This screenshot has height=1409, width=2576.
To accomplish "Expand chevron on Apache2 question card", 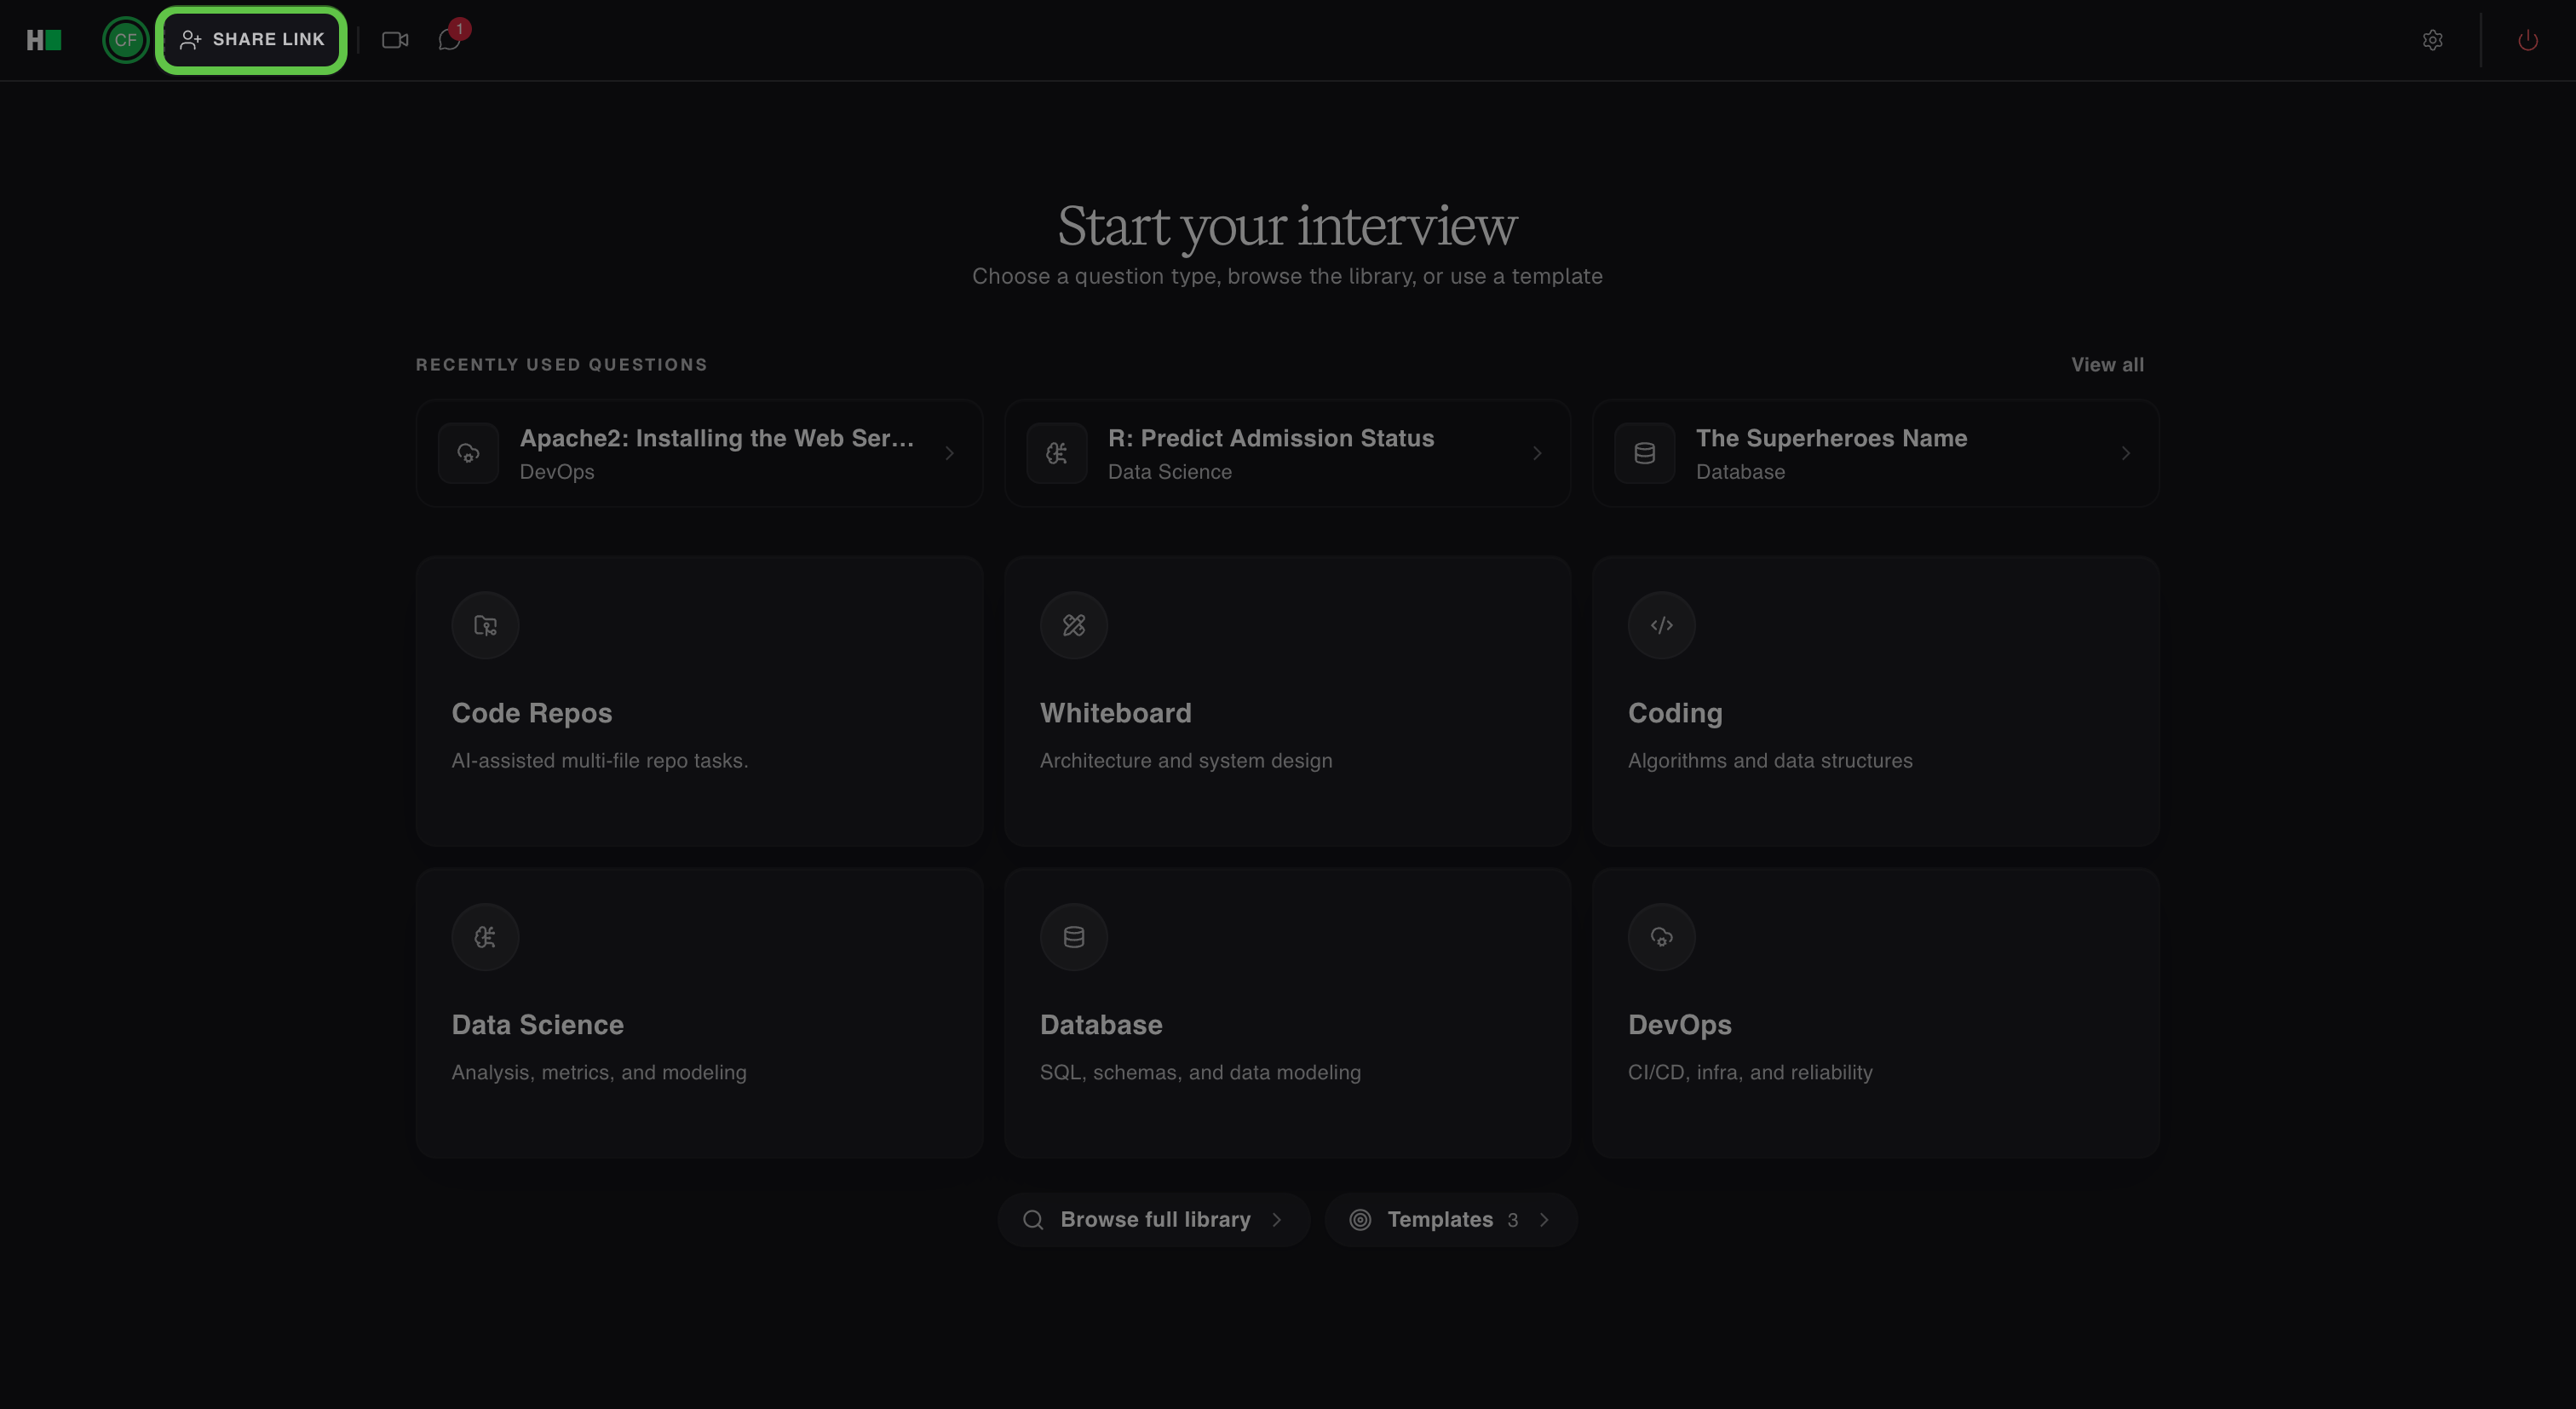I will click(x=949, y=453).
